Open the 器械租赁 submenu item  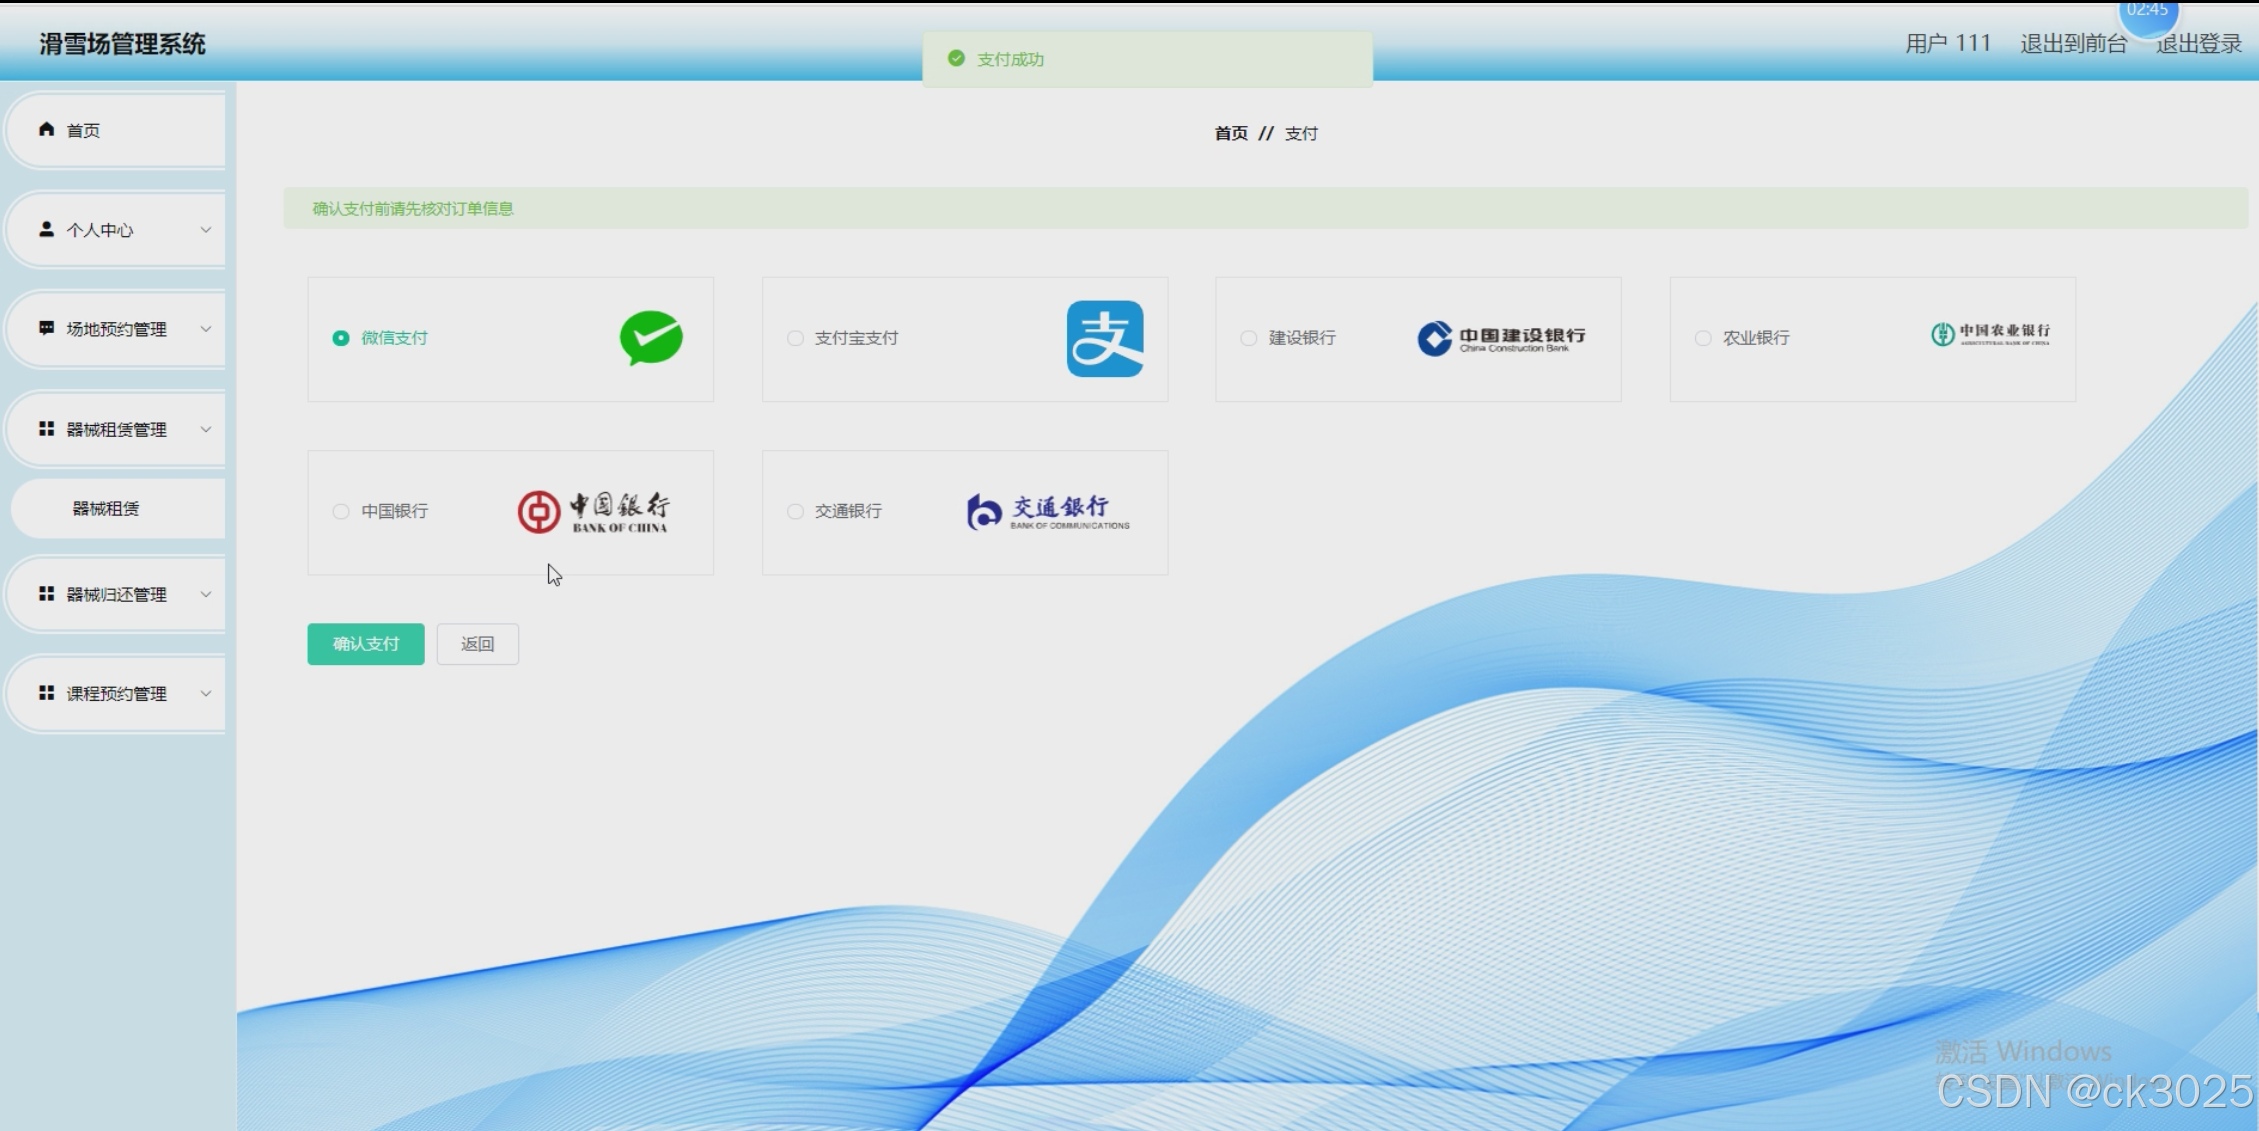(106, 508)
